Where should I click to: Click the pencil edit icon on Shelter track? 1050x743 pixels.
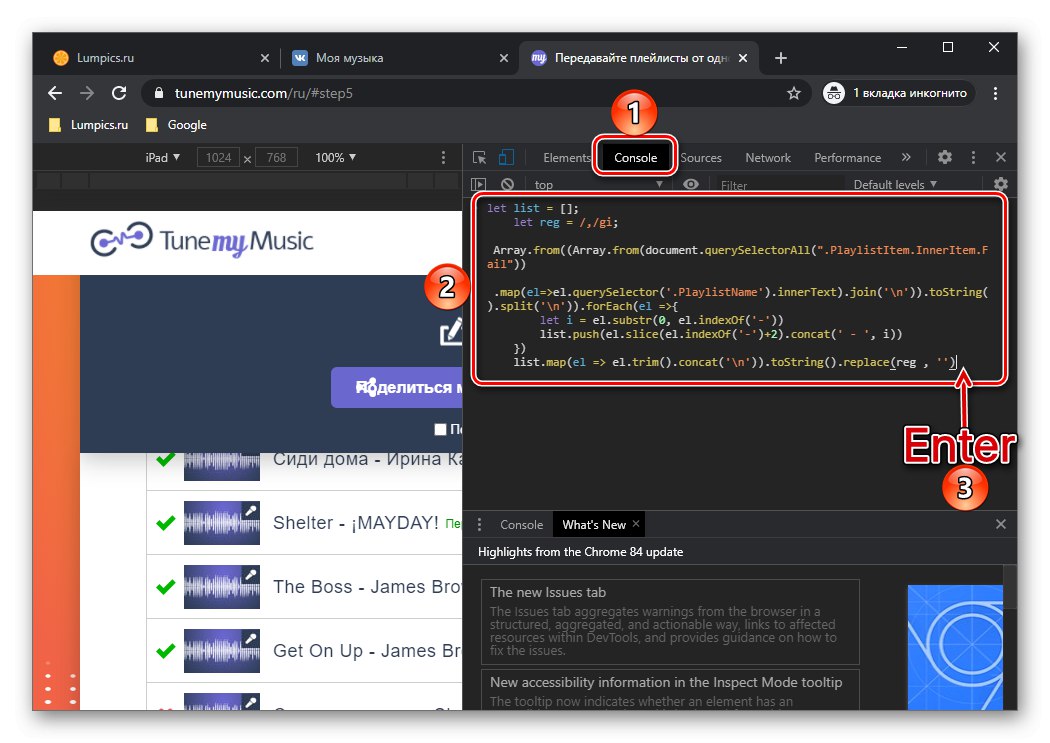point(252,510)
